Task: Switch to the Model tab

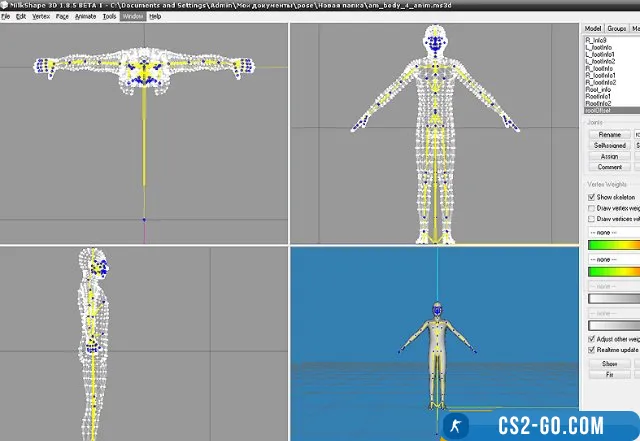Action: 592,29
